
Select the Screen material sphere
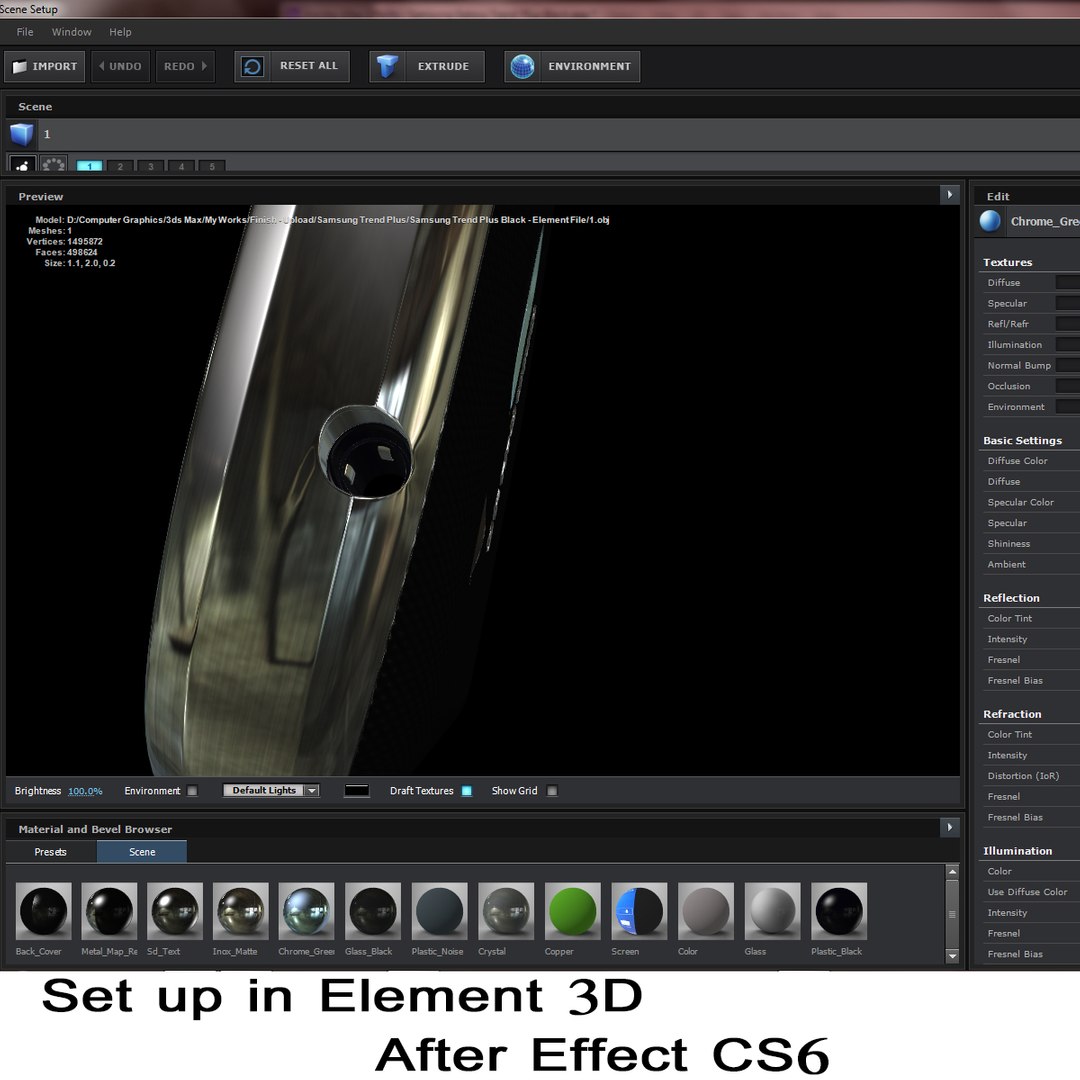pyautogui.click(x=639, y=911)
